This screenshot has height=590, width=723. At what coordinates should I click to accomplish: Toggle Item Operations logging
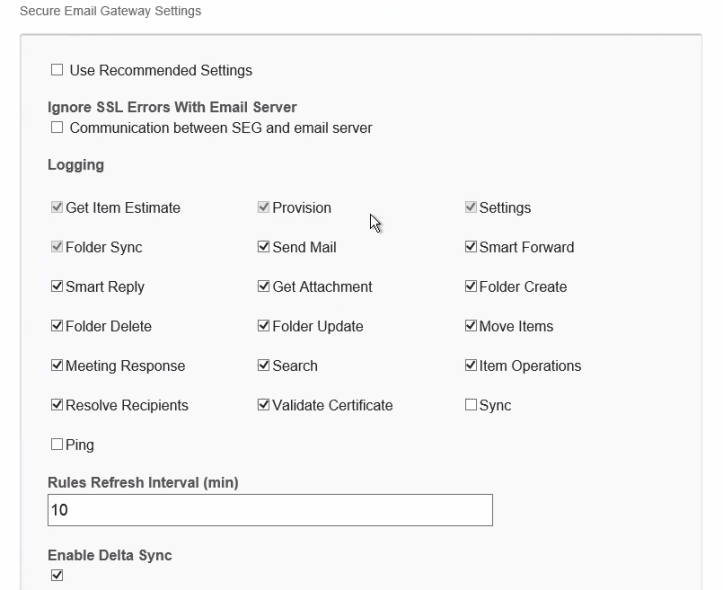point(472,366)
